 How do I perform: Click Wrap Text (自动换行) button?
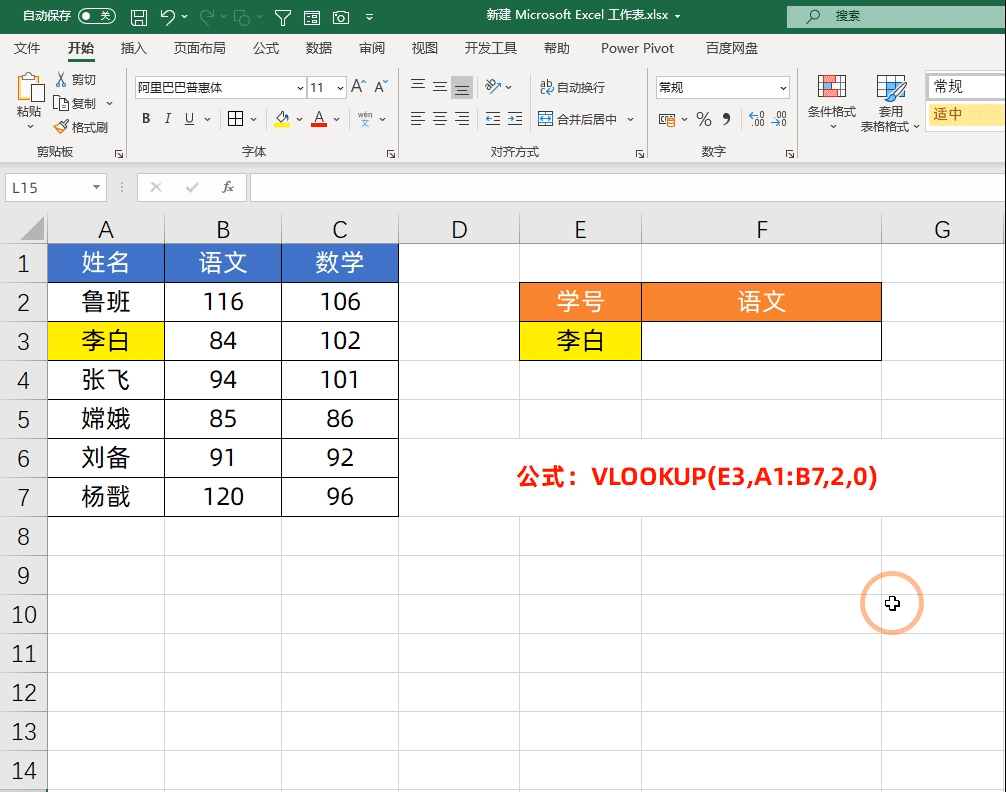(572, 88)
